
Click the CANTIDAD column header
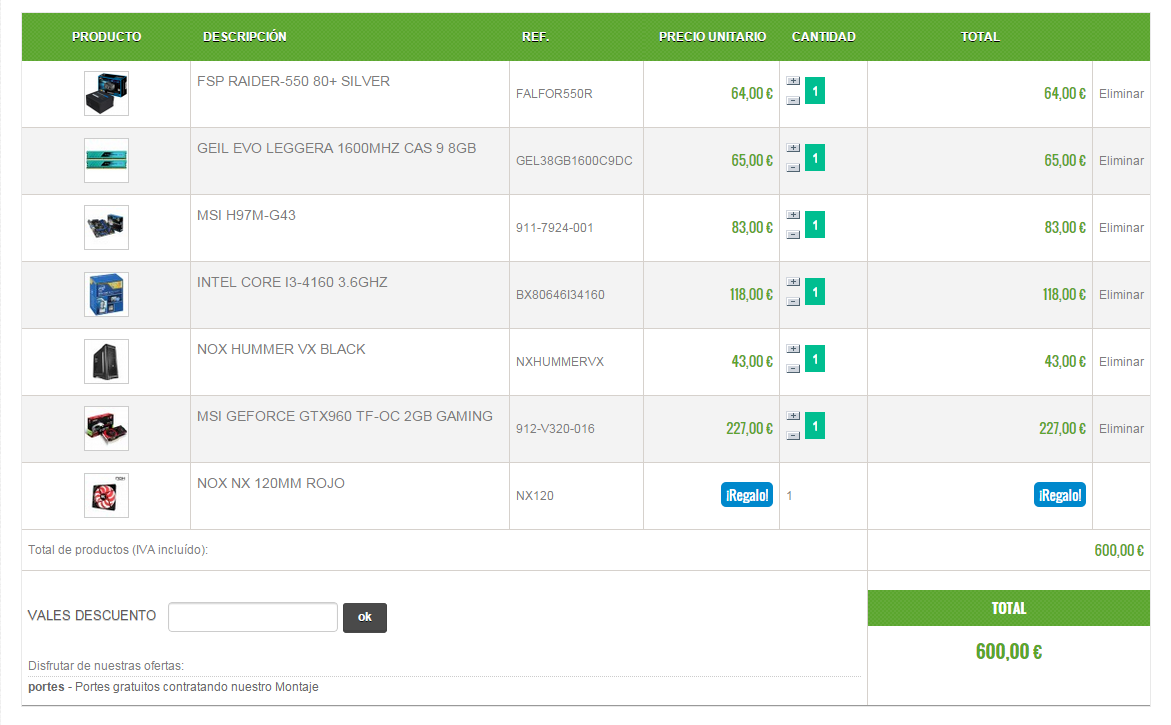coord(824,37)
